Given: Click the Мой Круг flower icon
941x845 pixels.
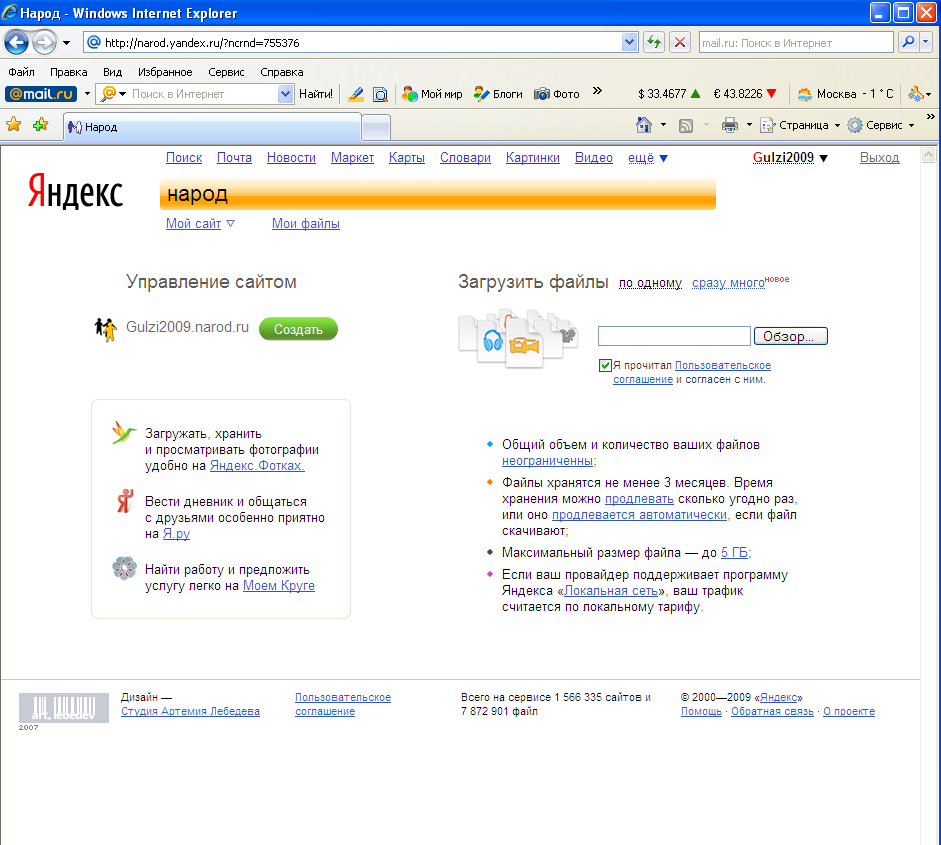Looking at the screenshot, I should [x=124, y=568].
